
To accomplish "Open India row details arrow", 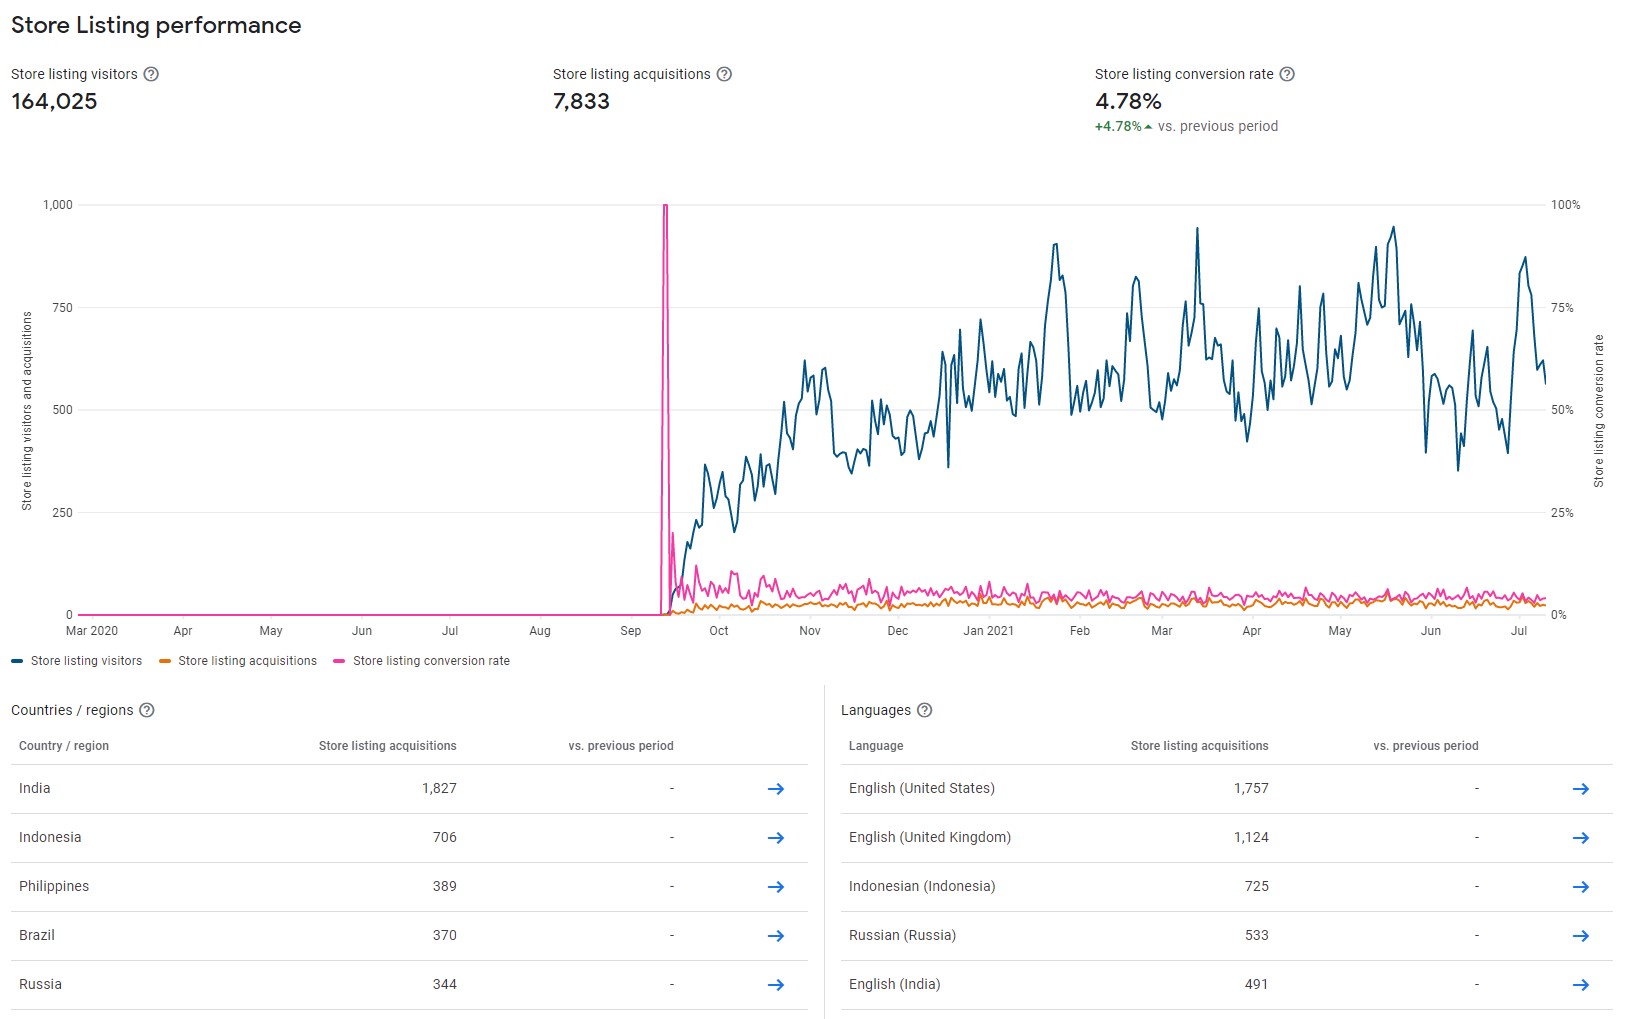I will tap(775, 789).
